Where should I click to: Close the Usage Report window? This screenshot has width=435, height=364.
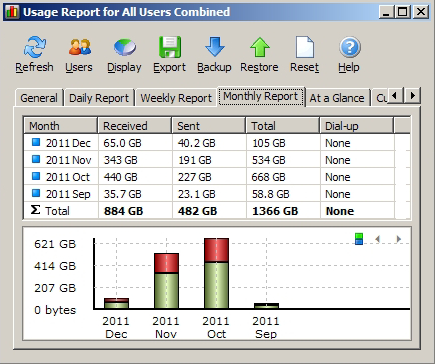click(x=421, y=12)
